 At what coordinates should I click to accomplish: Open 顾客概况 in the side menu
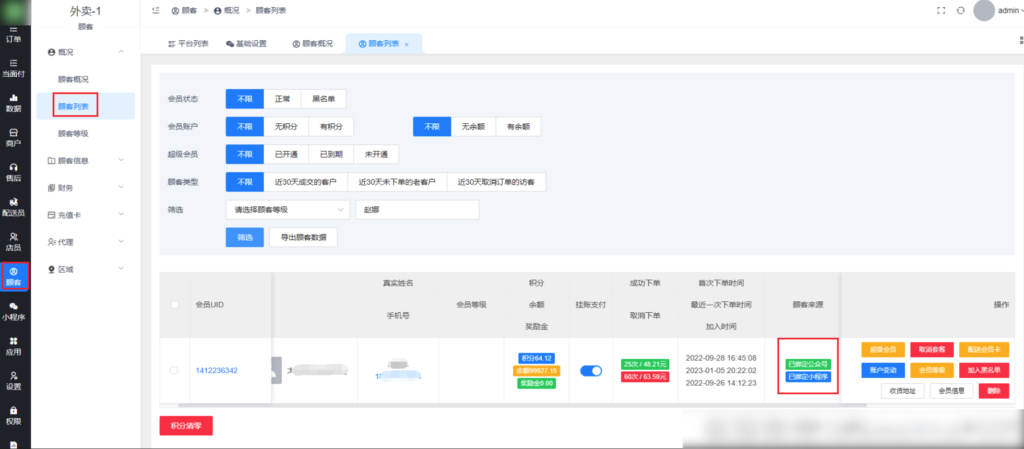tap(73, 79)
